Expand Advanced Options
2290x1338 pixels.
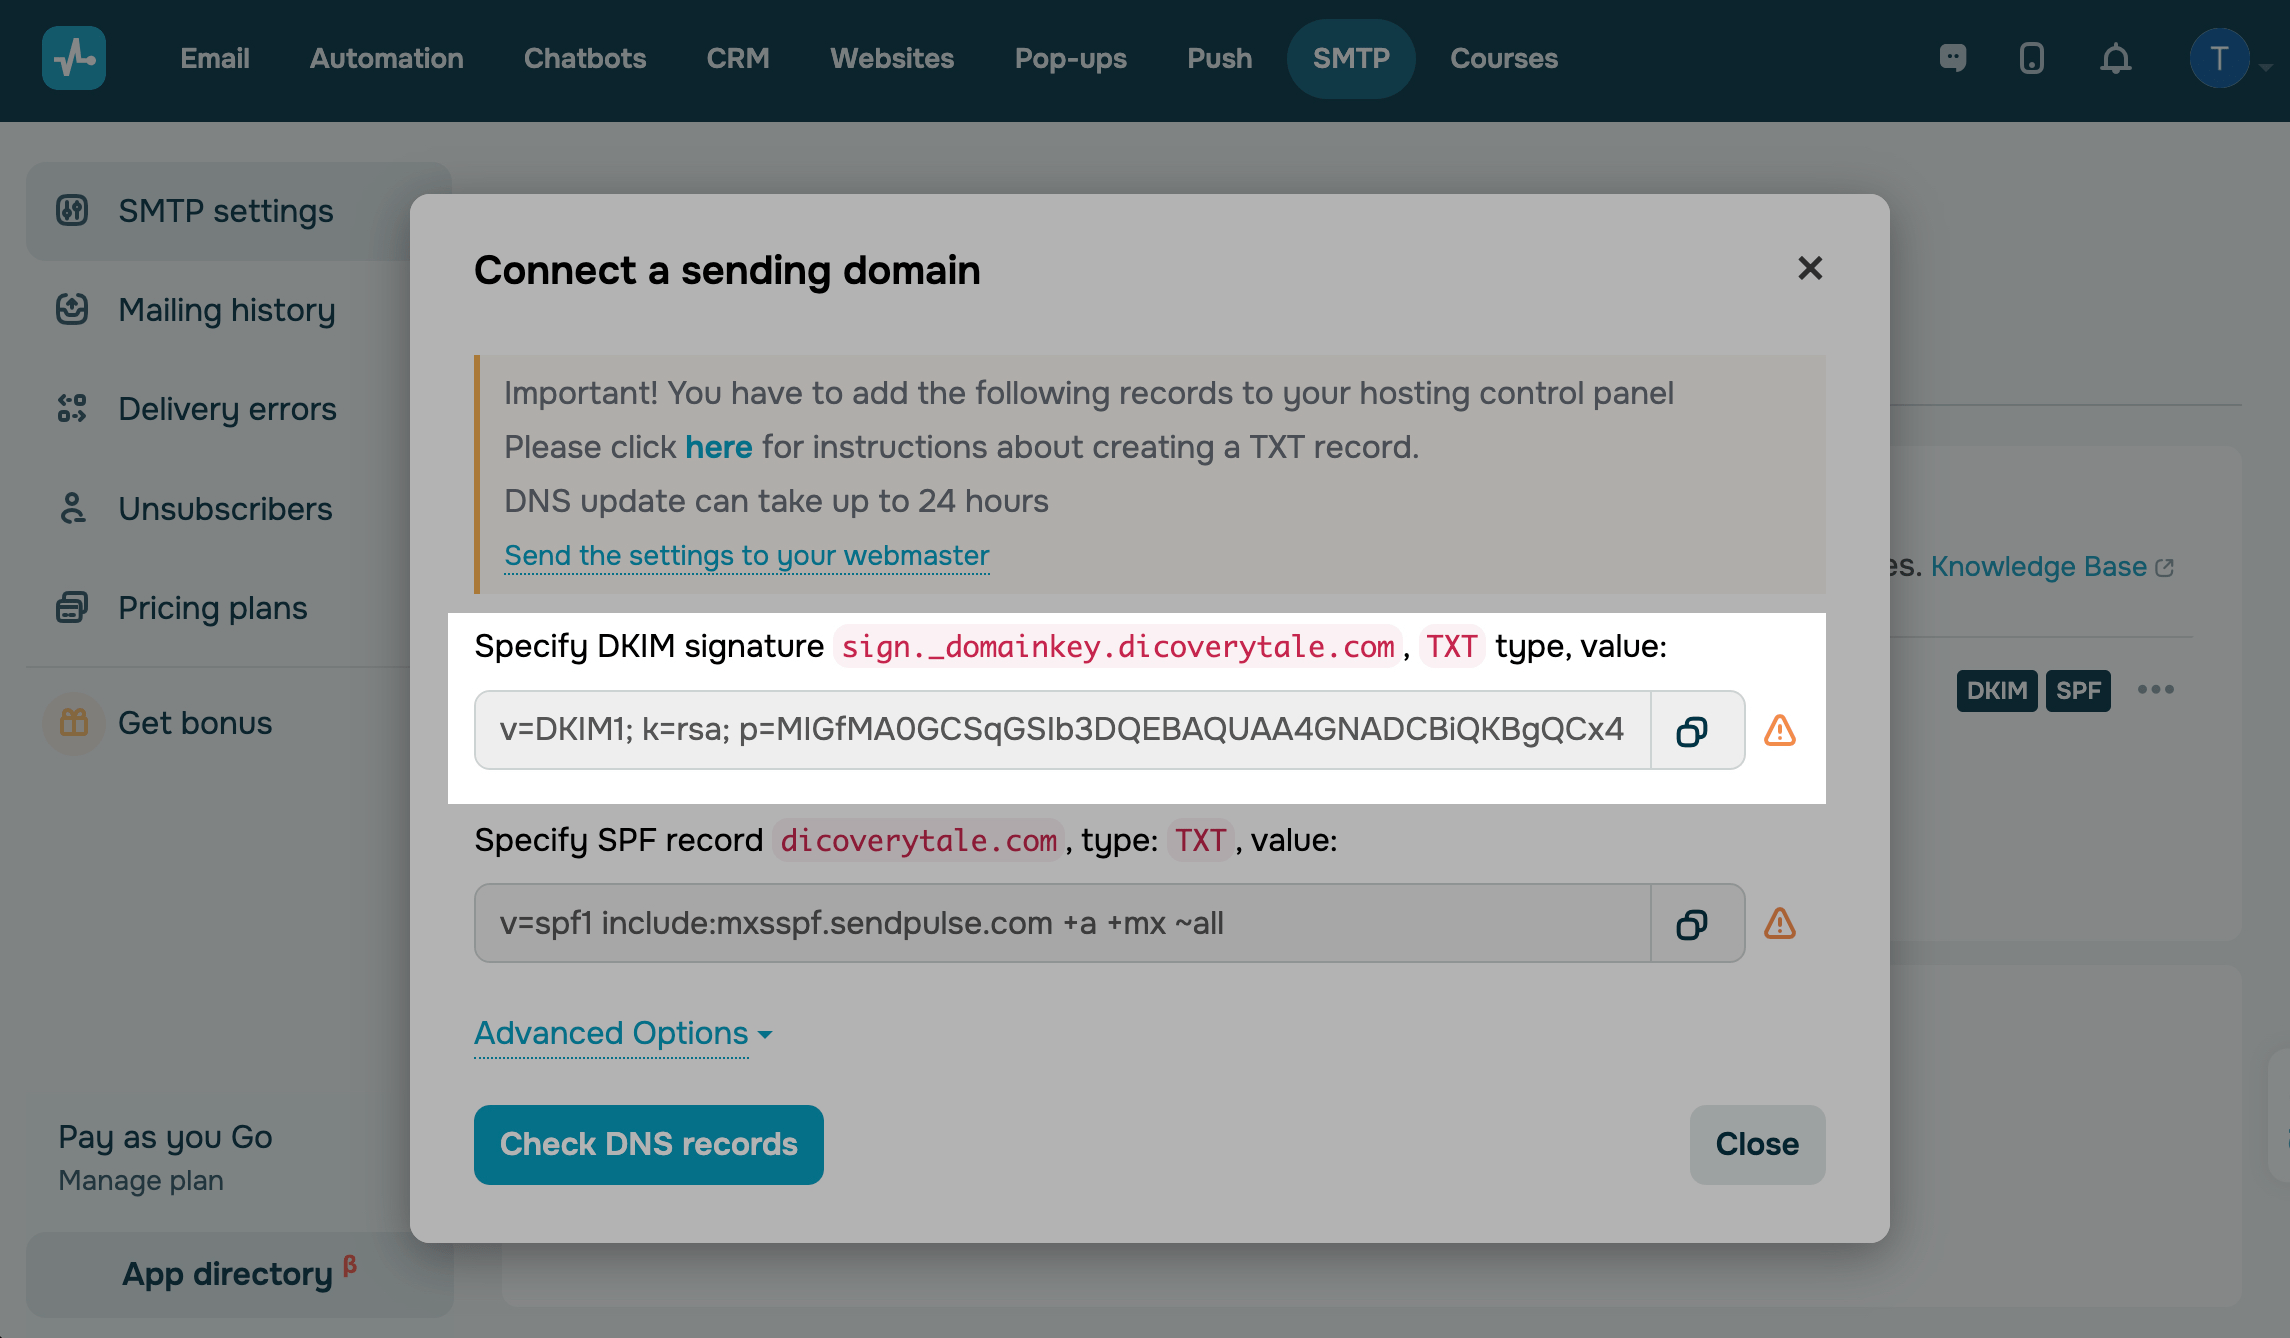[622, 1033]
